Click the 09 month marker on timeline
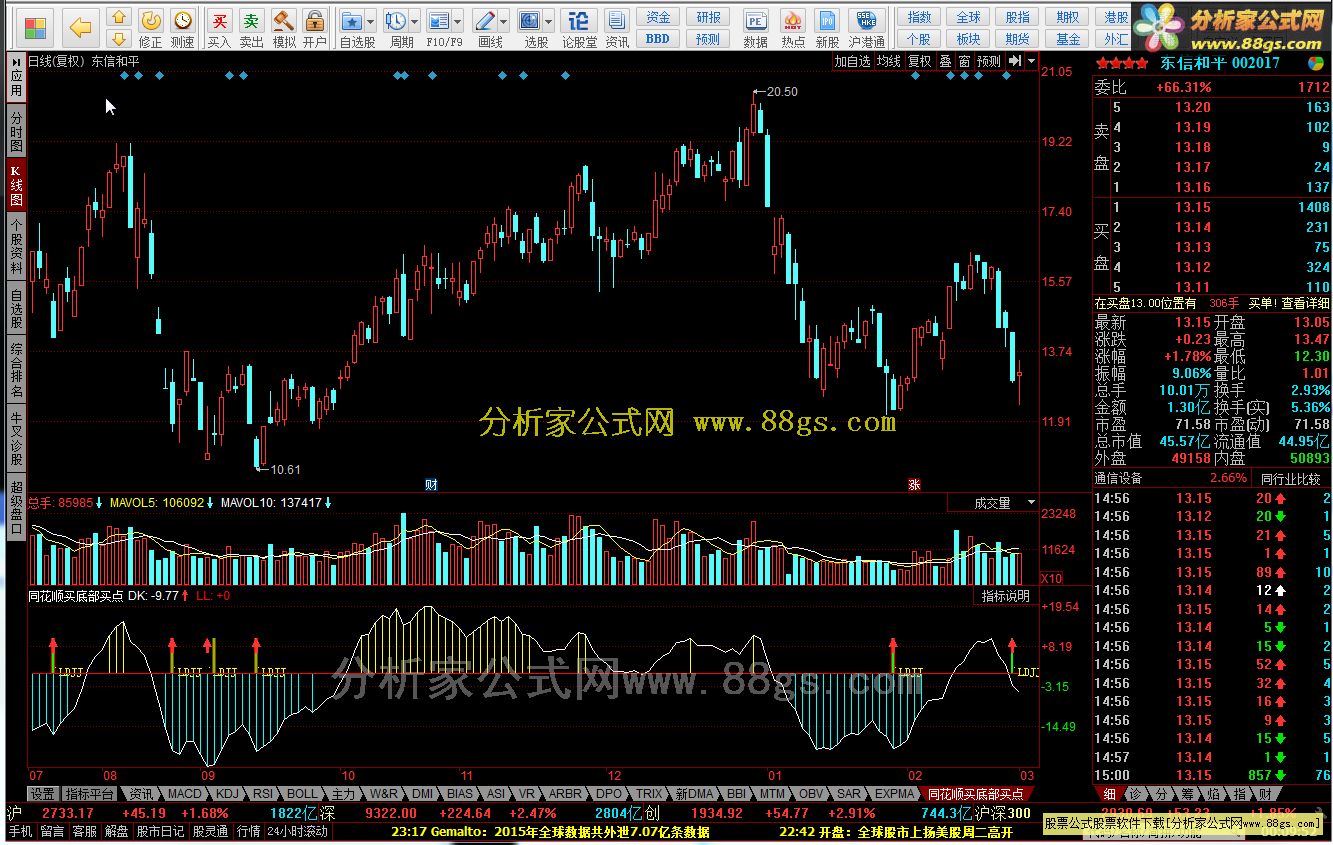This screenshot has height=845, width=1333. click(208, 775)
